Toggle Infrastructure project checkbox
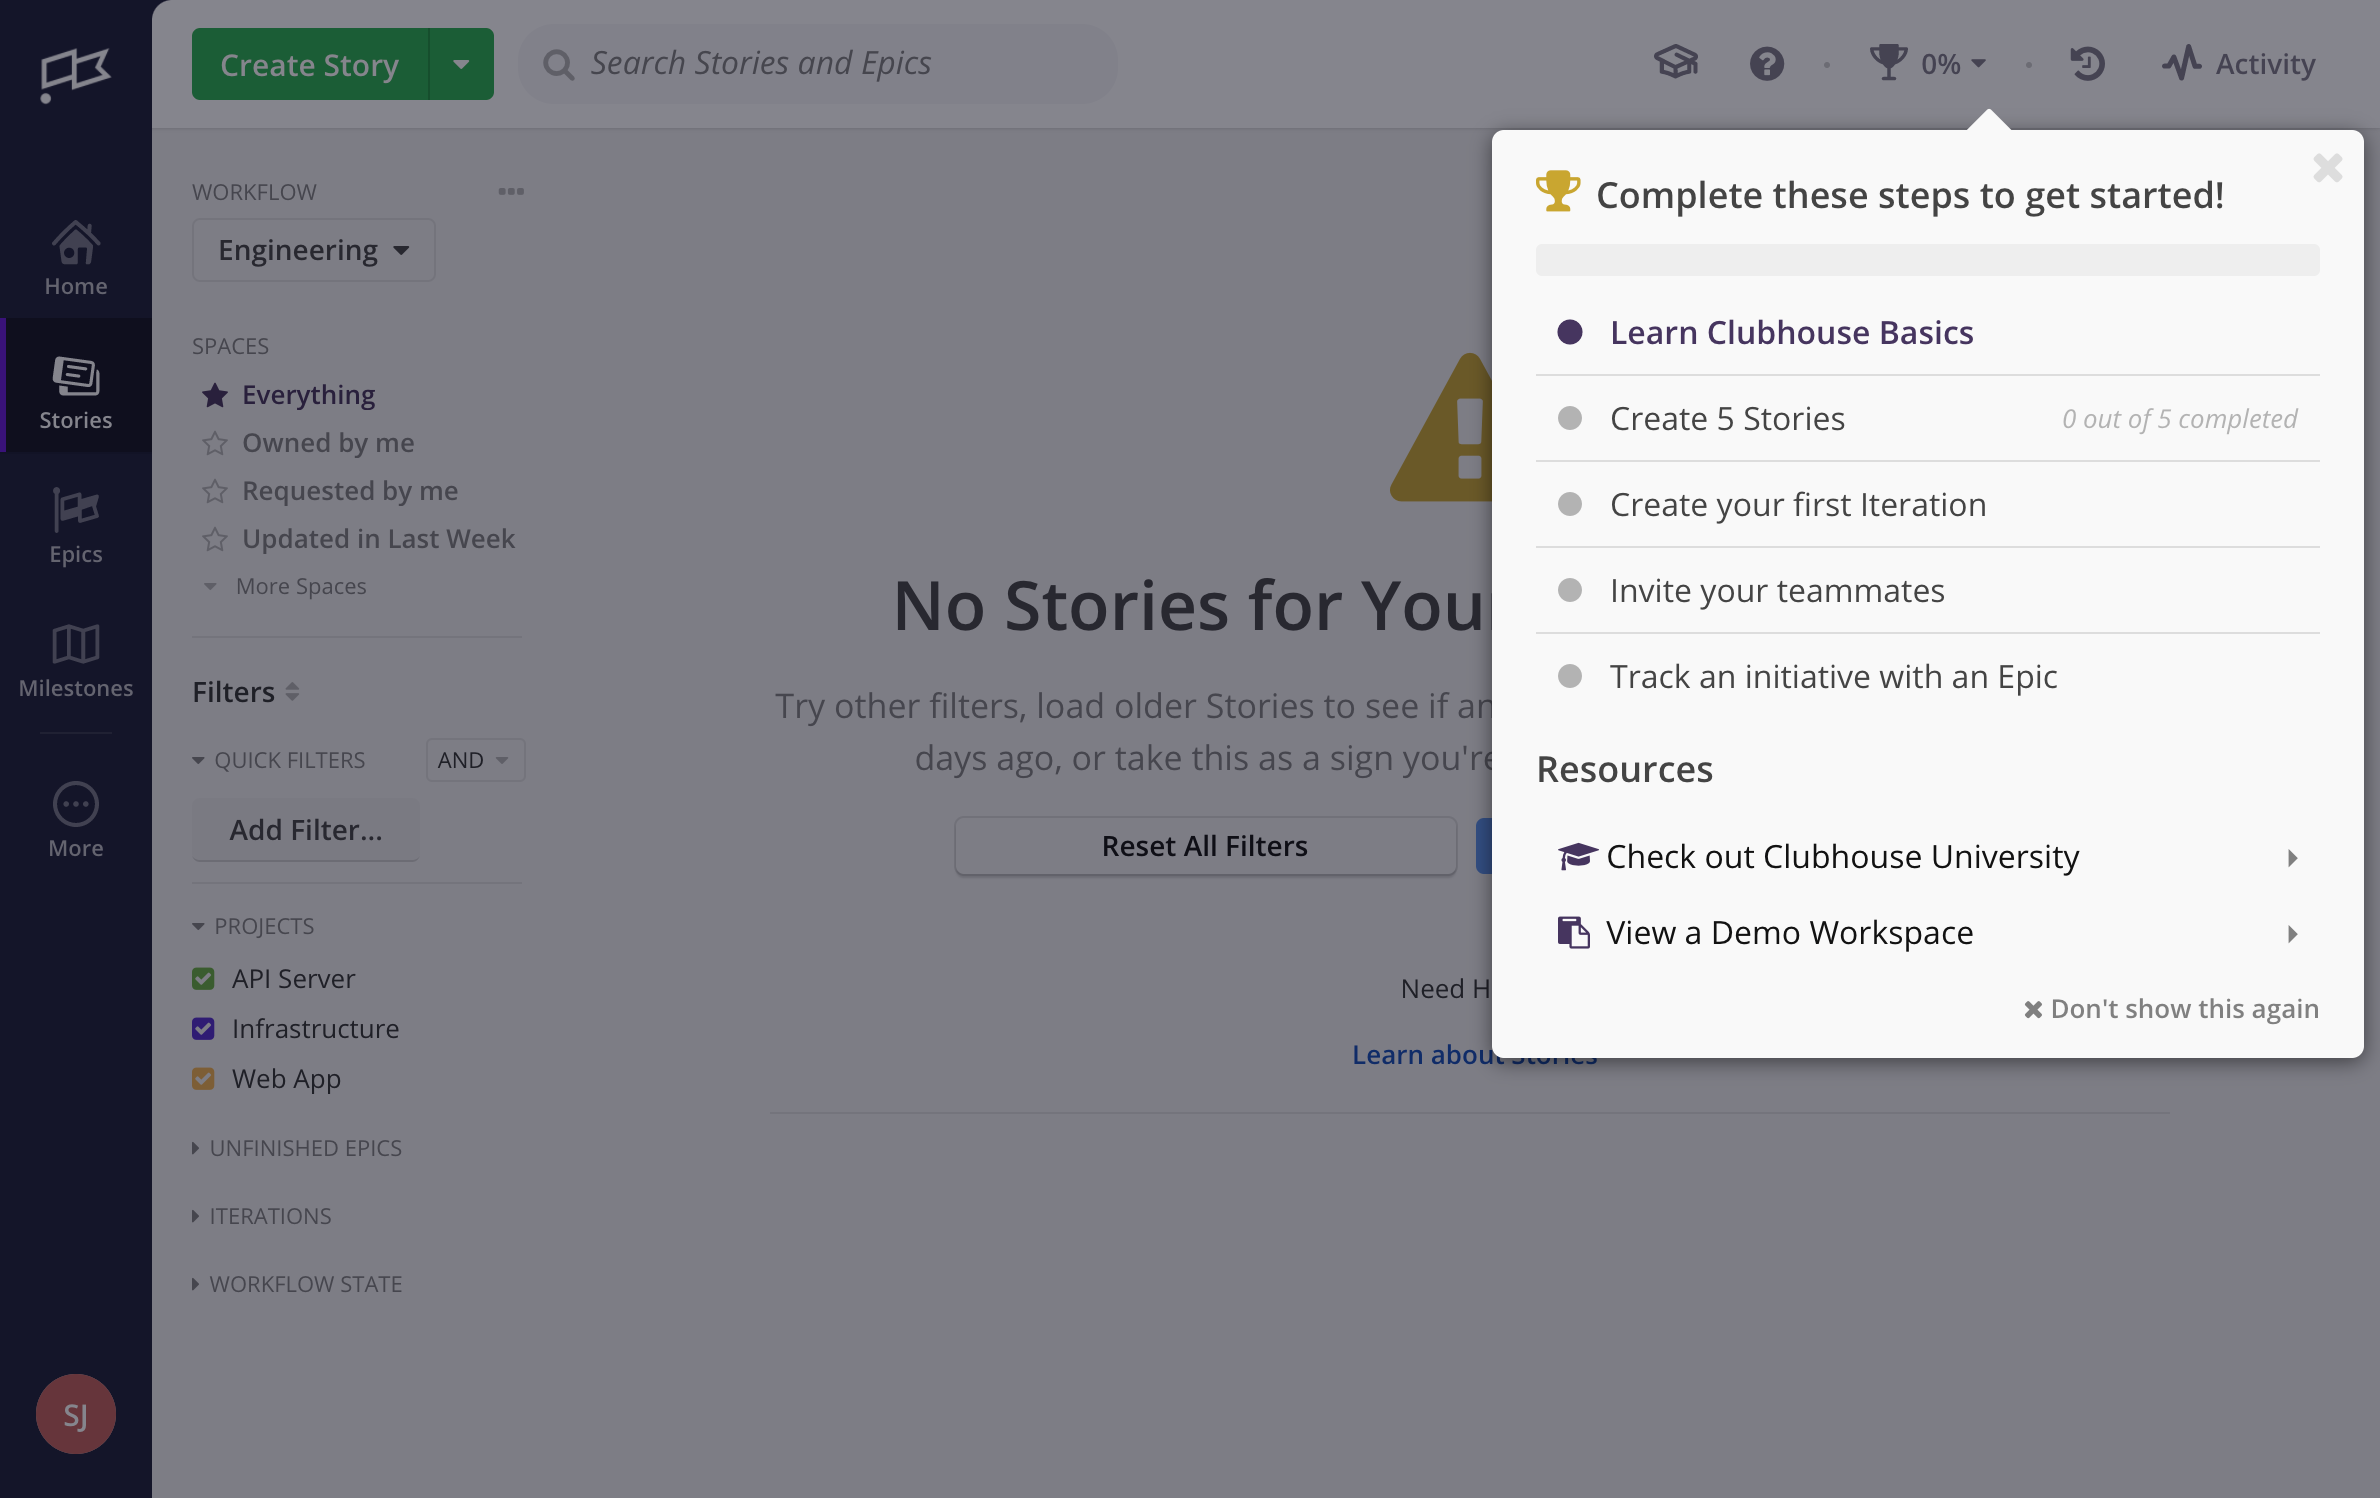The image size is (2380, 1498). [204, 1029]
